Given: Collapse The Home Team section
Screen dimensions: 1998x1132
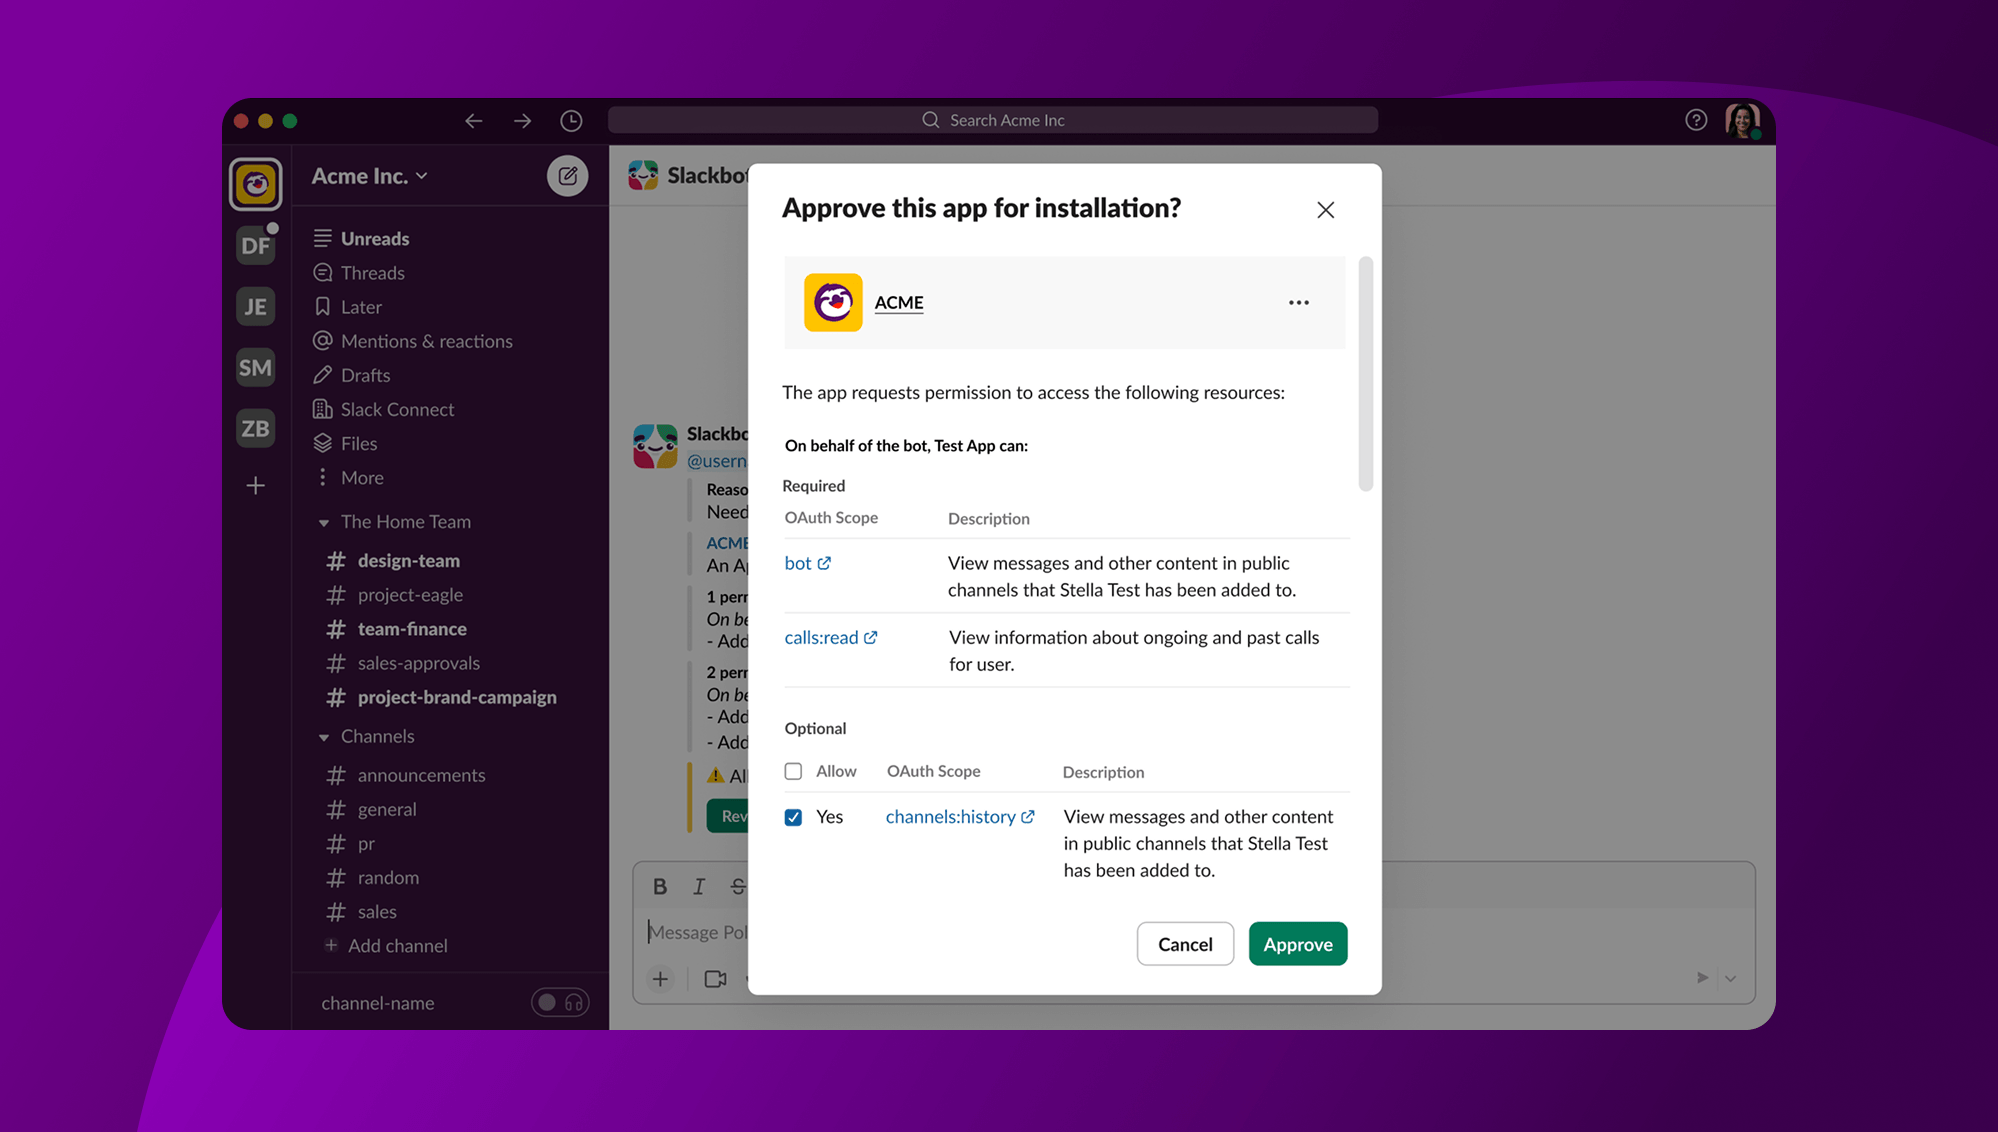Looking at the screenshot, I should 322,521.
